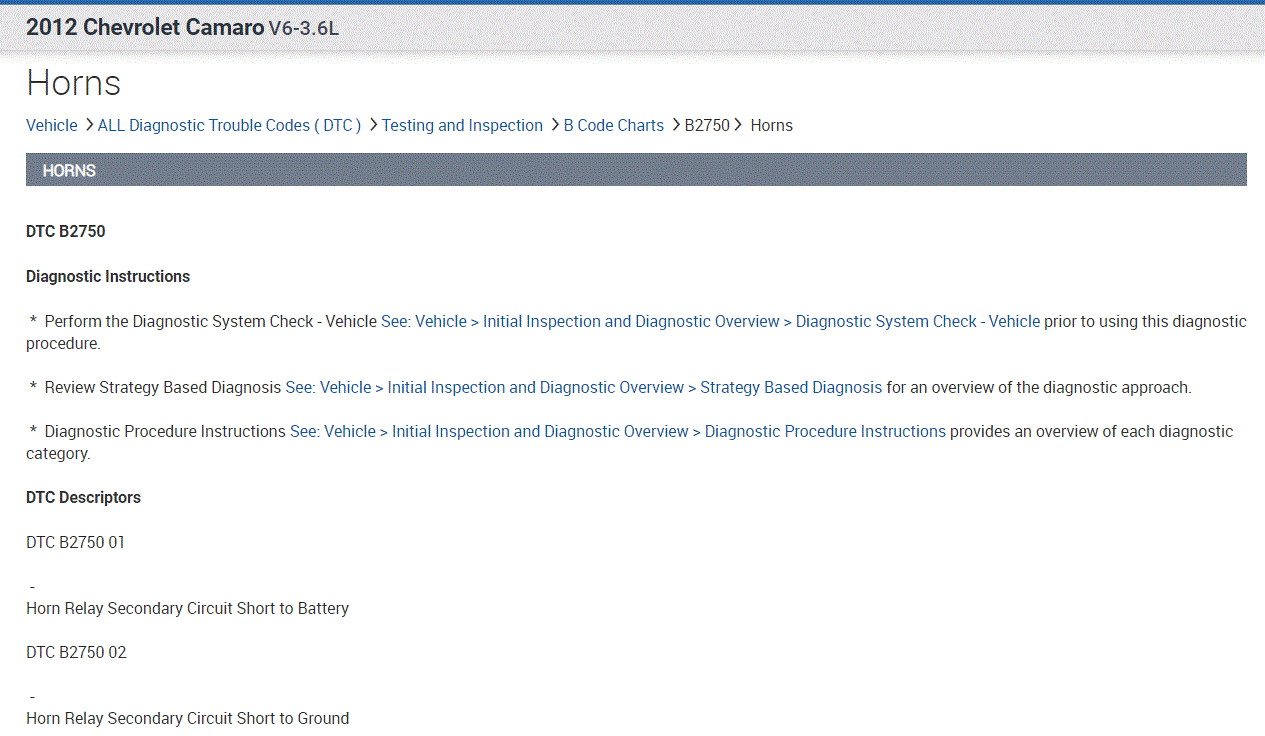Navigate to B Code Charts breadcrumb
The height and width of the screenshot is (736, 1265).
(x=613, y=125)
